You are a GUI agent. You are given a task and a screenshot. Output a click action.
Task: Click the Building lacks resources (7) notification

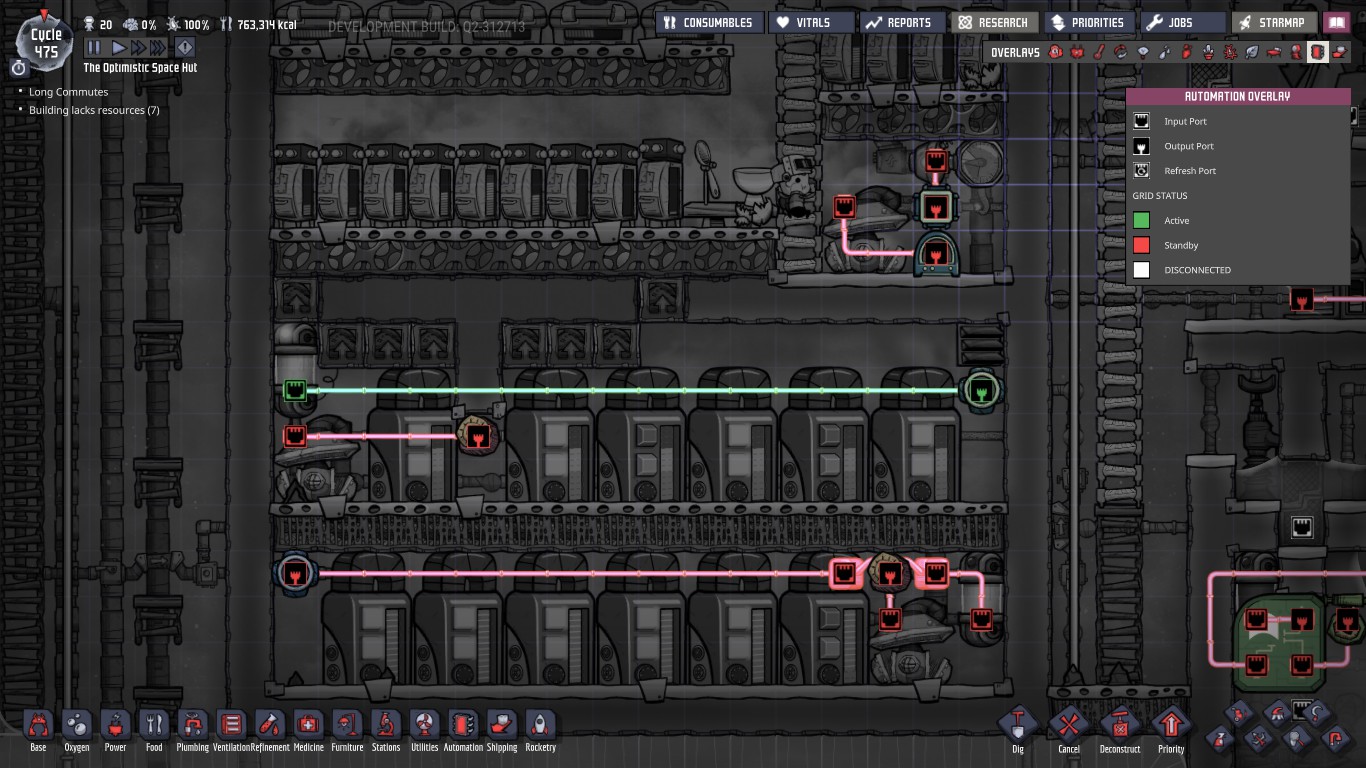point(94,110)
